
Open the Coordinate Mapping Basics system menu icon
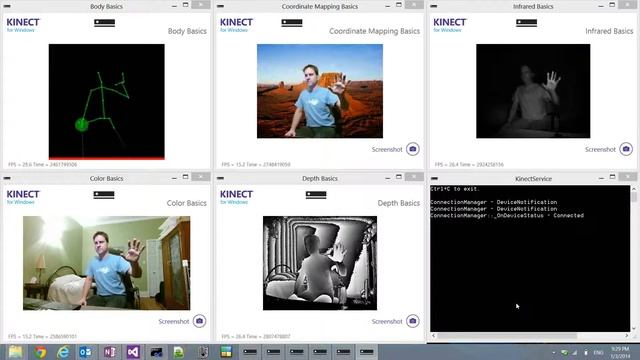tap(220, 6)
